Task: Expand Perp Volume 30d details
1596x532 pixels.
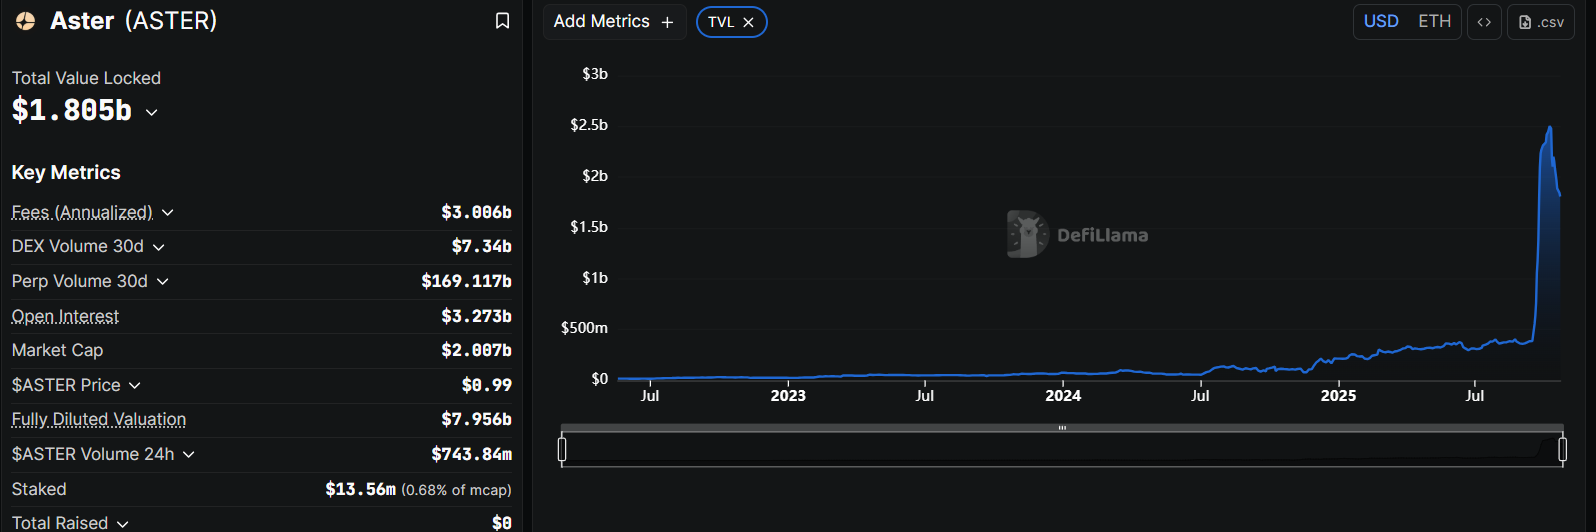Action: (163, 282)
